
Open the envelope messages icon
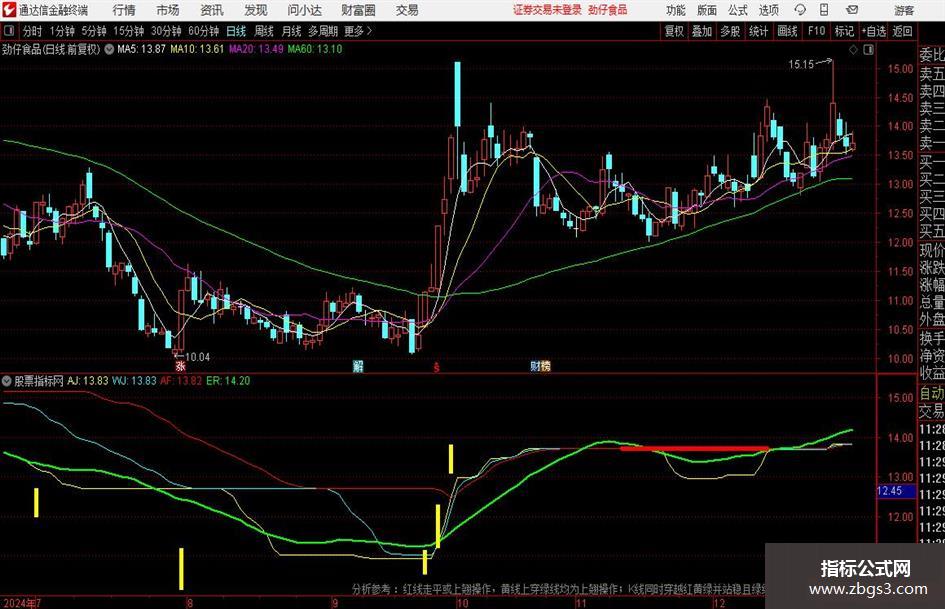tap(852, 10)
